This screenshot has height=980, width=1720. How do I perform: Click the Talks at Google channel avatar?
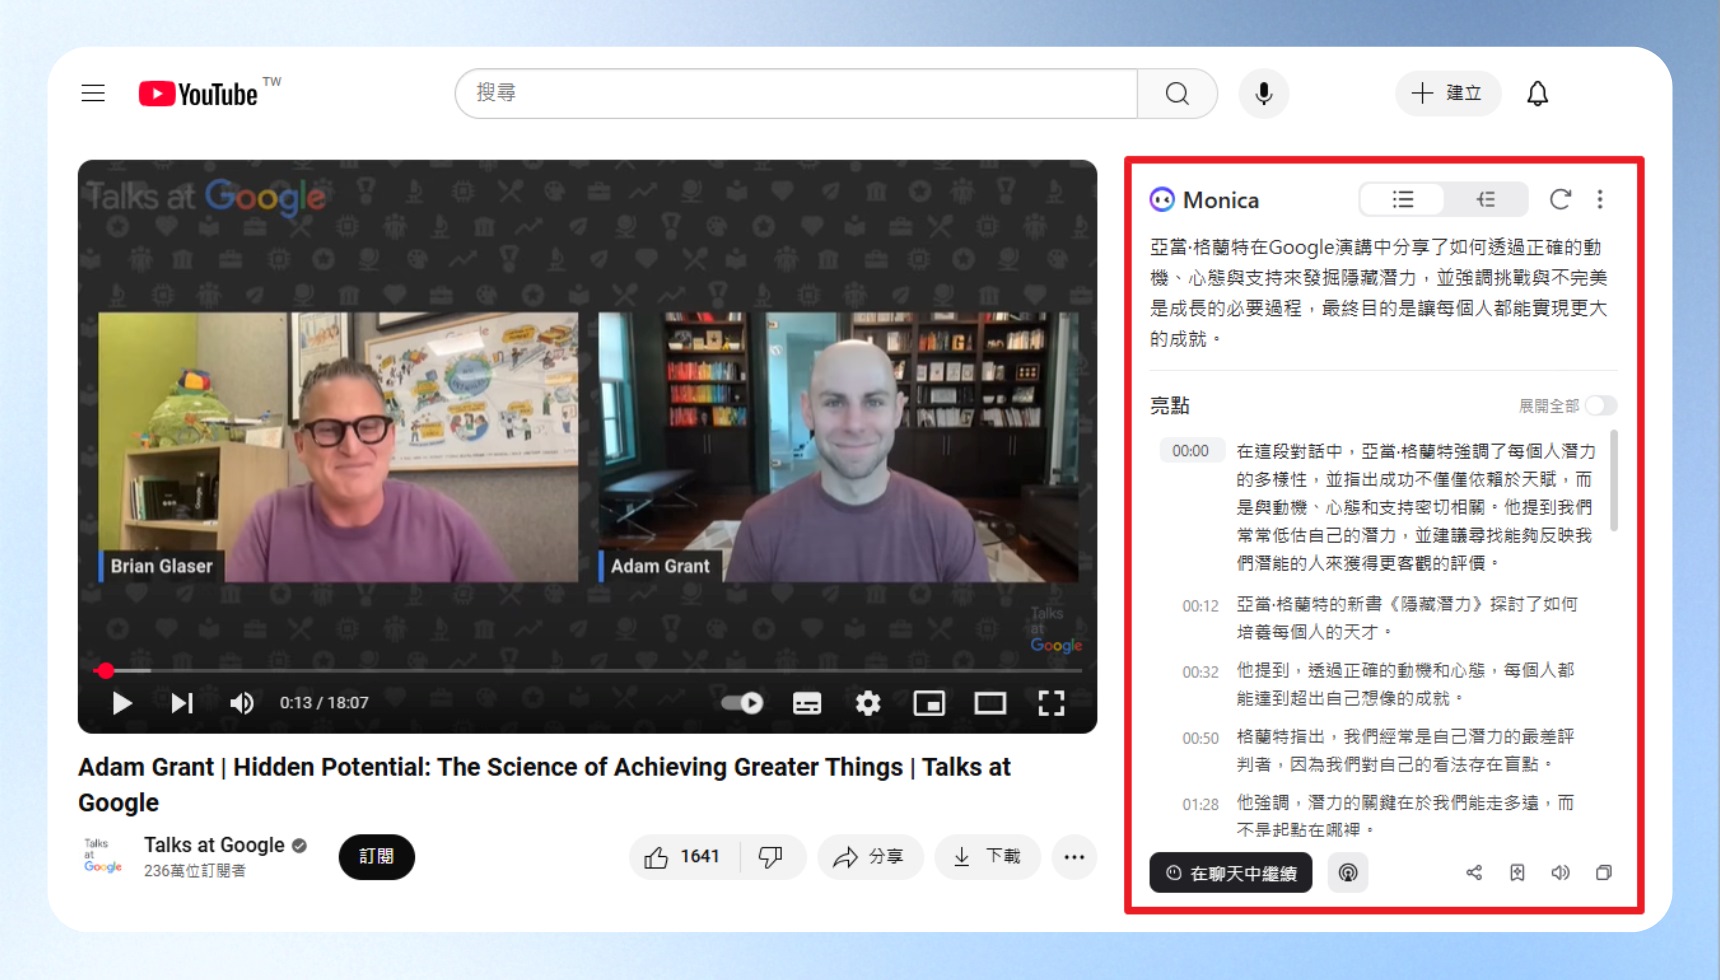pos(103,857)
